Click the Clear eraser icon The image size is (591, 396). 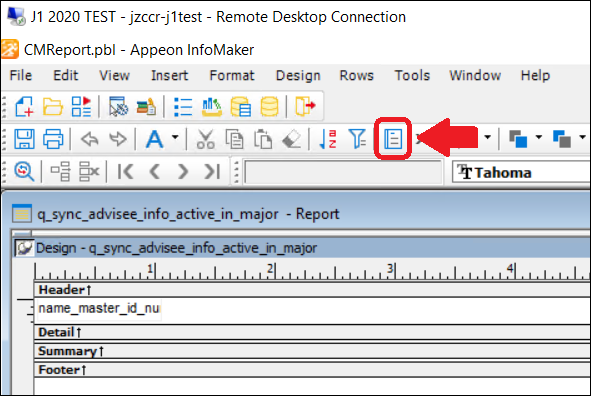291,139
